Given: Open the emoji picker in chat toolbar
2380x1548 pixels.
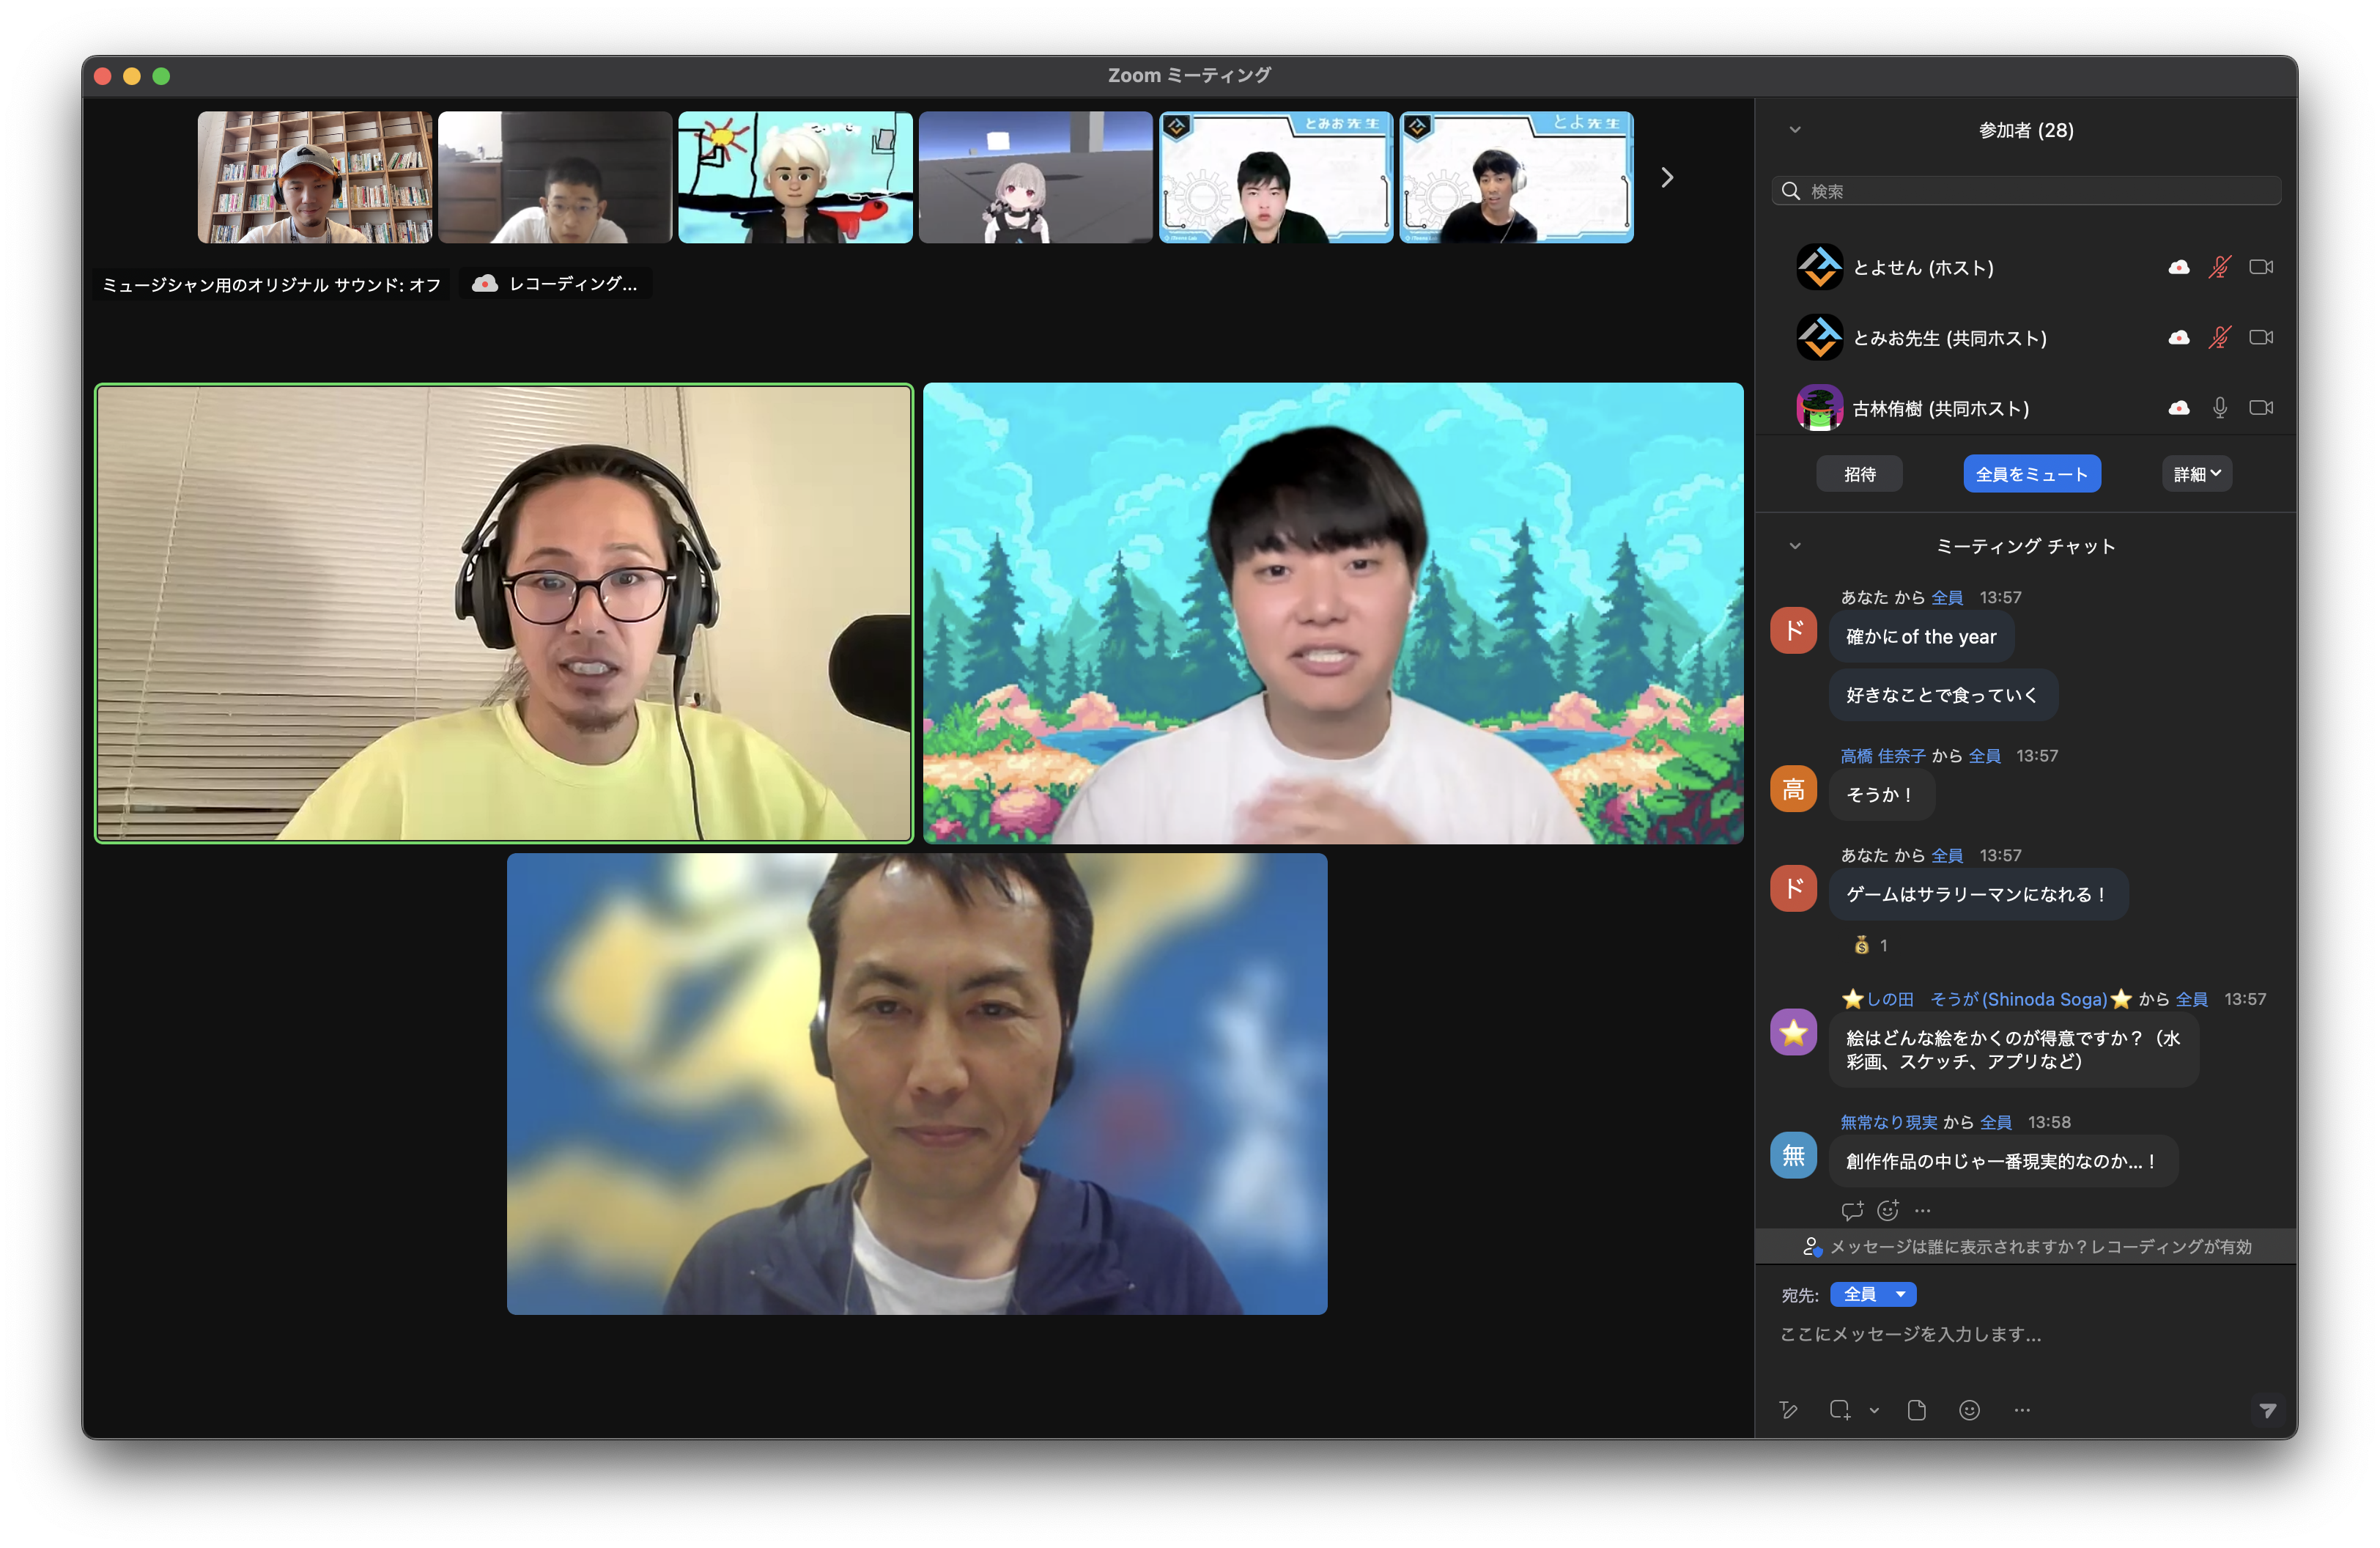Looking at the screenshot, I should click(x=1969, y=1410).
